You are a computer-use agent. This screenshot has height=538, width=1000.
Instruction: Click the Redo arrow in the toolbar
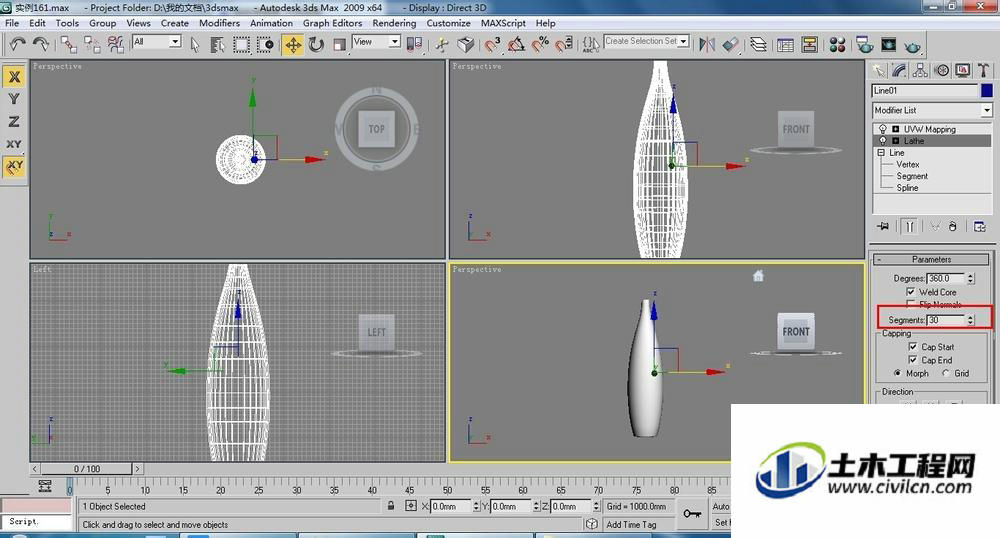point(41,44)
